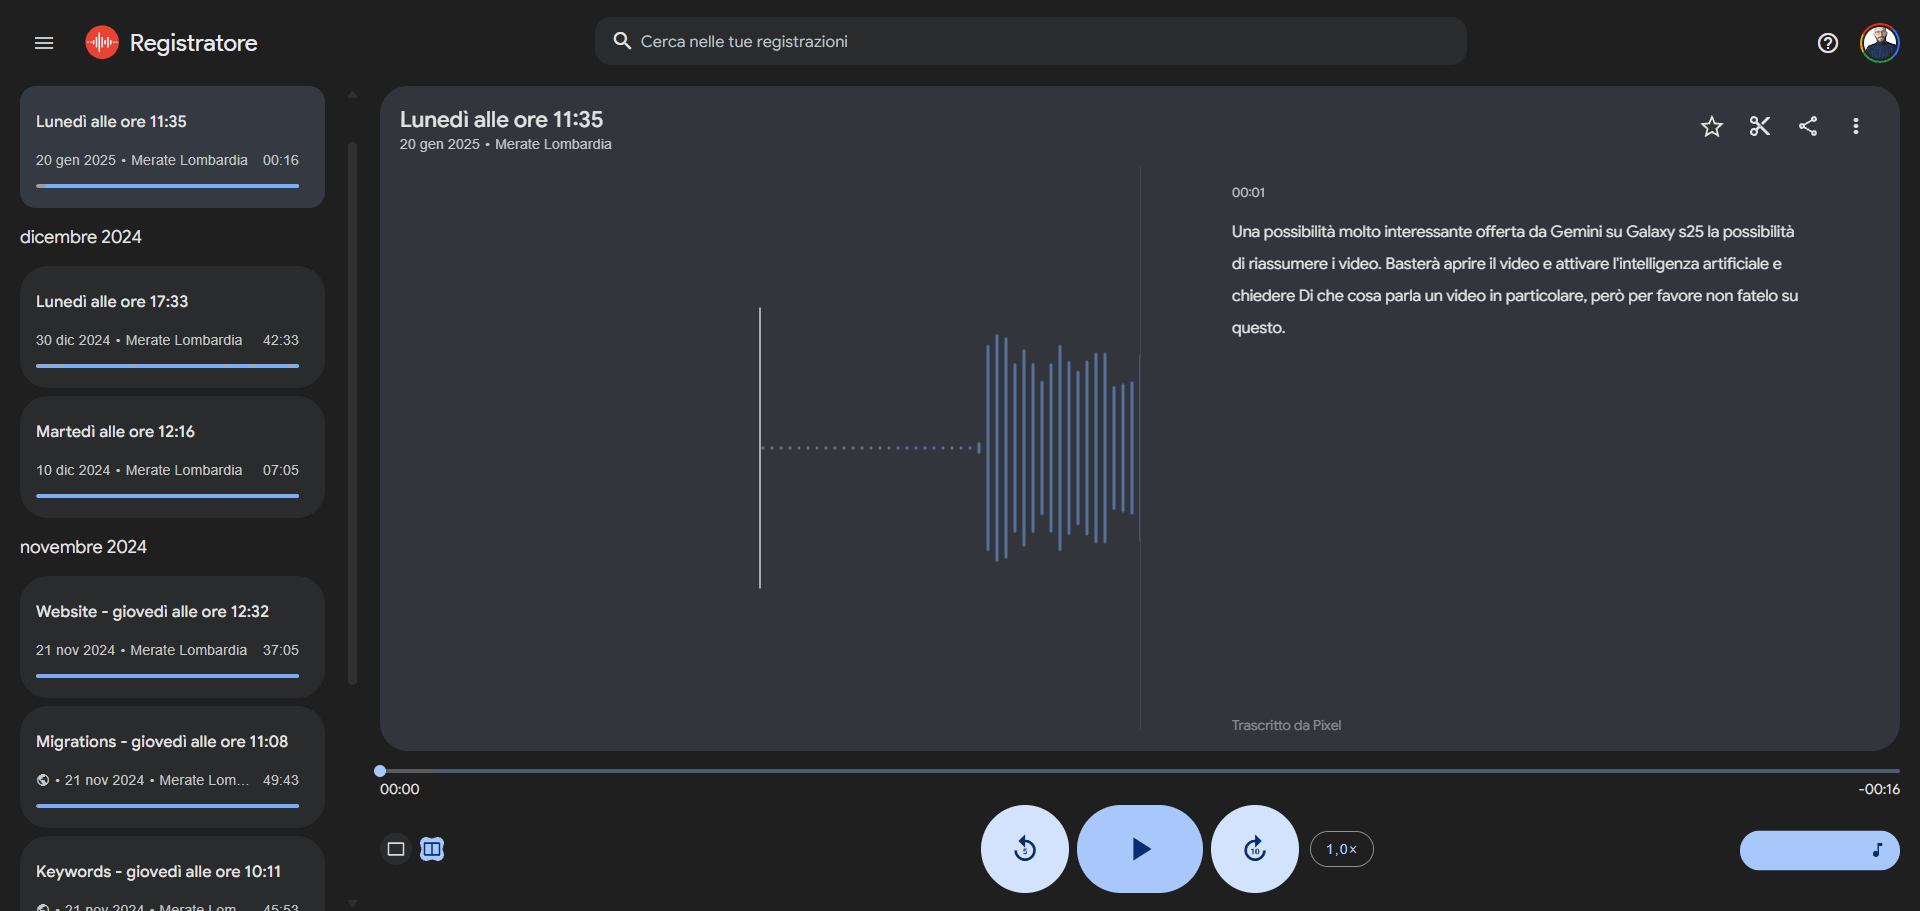Screen dimensions: 1920x911
Task: Switch to waveform-only view
Action: (x=396, y=849)
